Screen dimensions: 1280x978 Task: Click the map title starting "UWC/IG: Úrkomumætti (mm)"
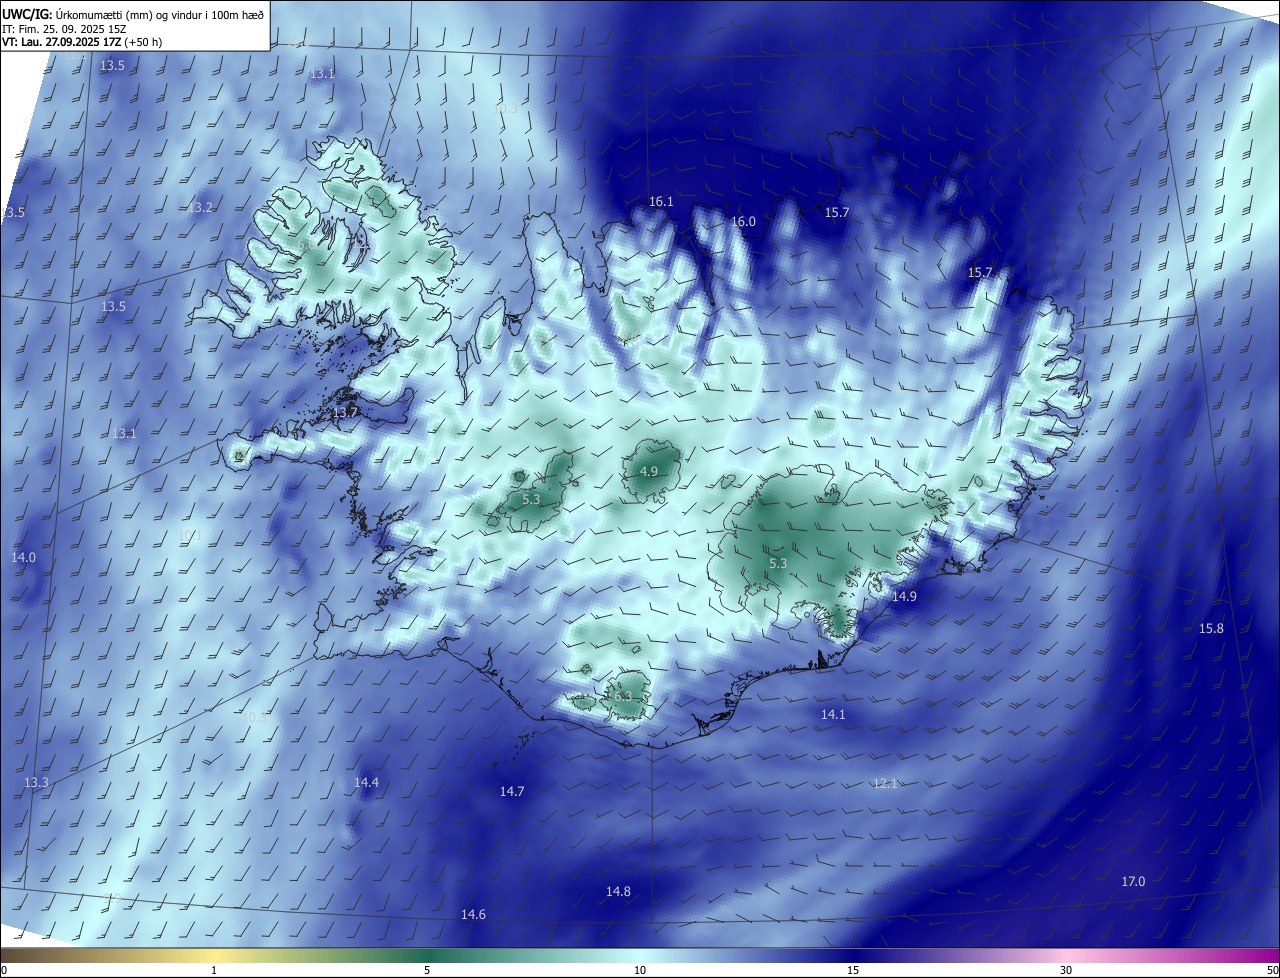tap(133, 14)
